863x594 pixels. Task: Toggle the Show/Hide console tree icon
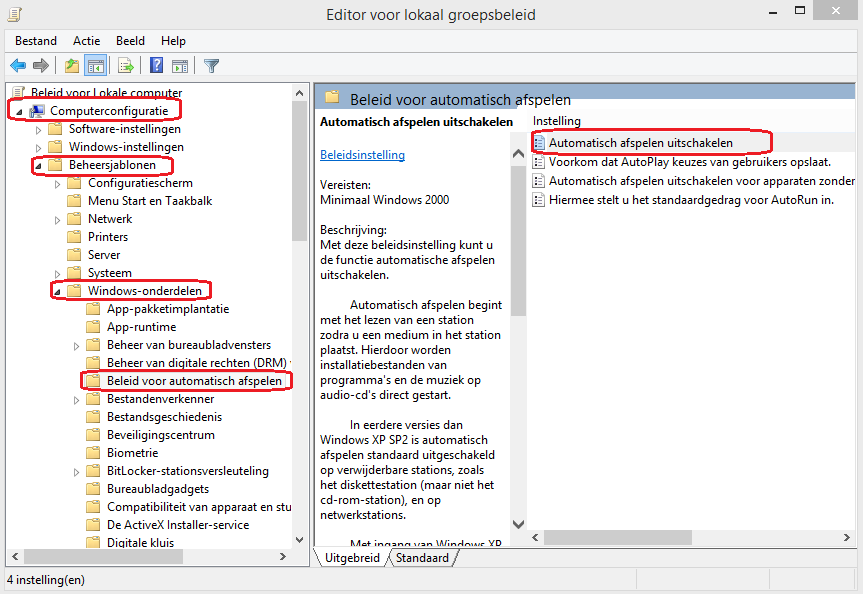coord(95,66)
